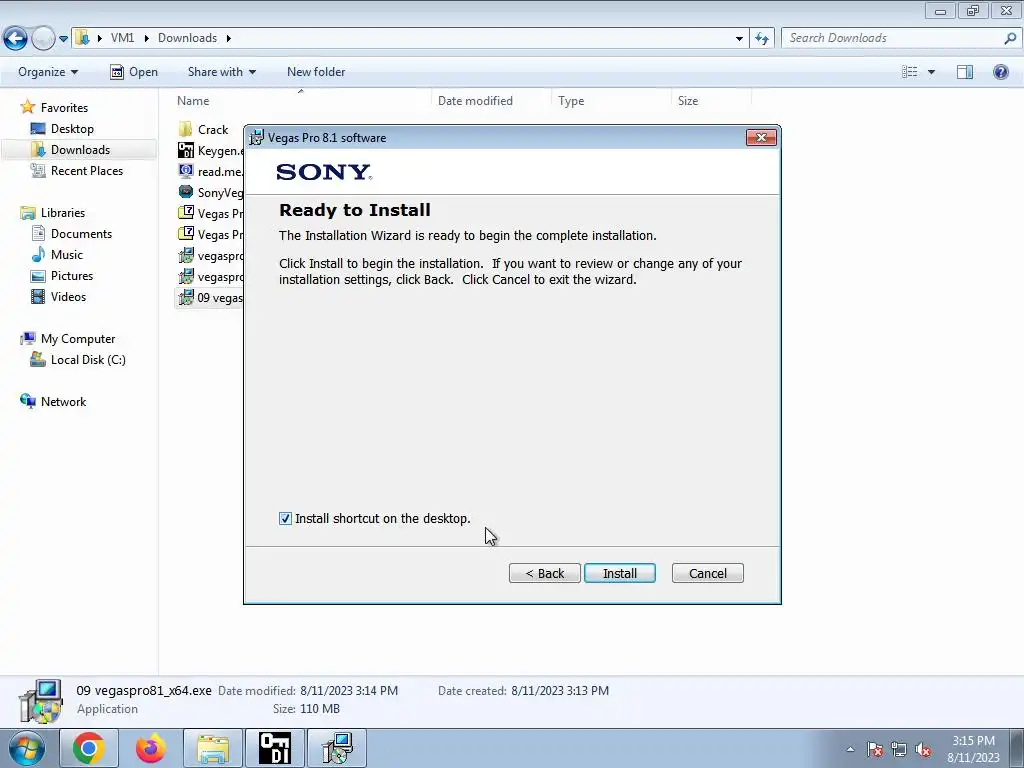Expand the arrow before VM1 breadcrumb

coord(99,38)
